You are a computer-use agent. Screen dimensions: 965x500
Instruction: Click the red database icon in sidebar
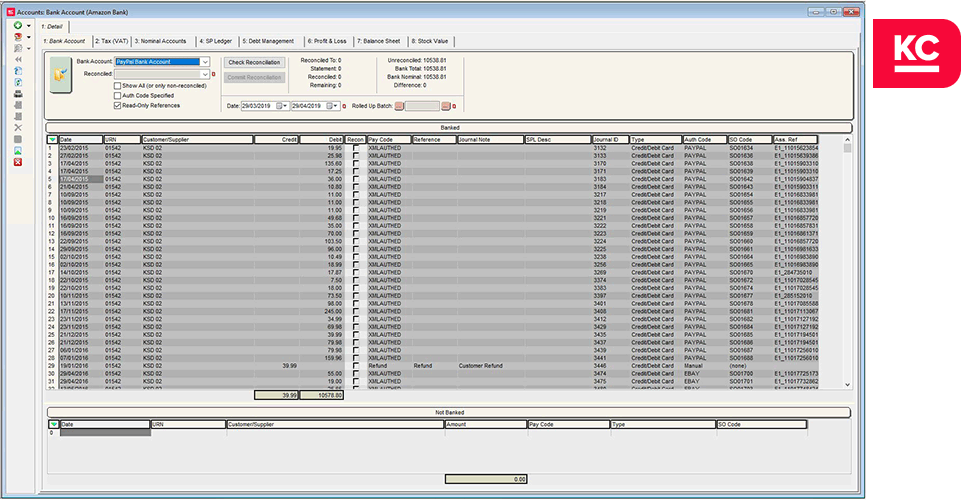coord(18,37)
